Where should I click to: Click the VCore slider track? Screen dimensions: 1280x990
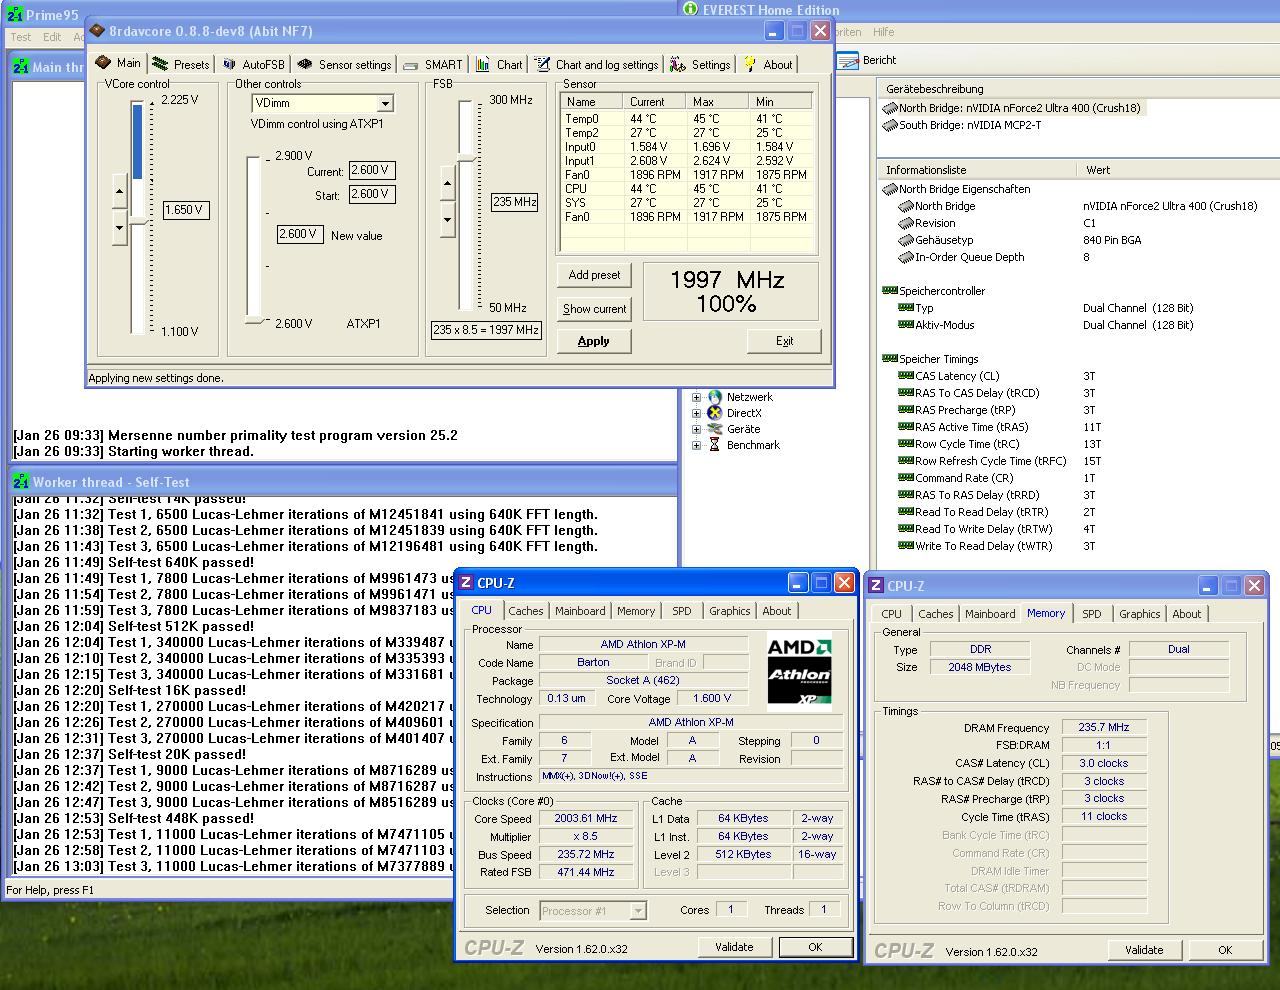pyautogui.click(x=139, y=217)
